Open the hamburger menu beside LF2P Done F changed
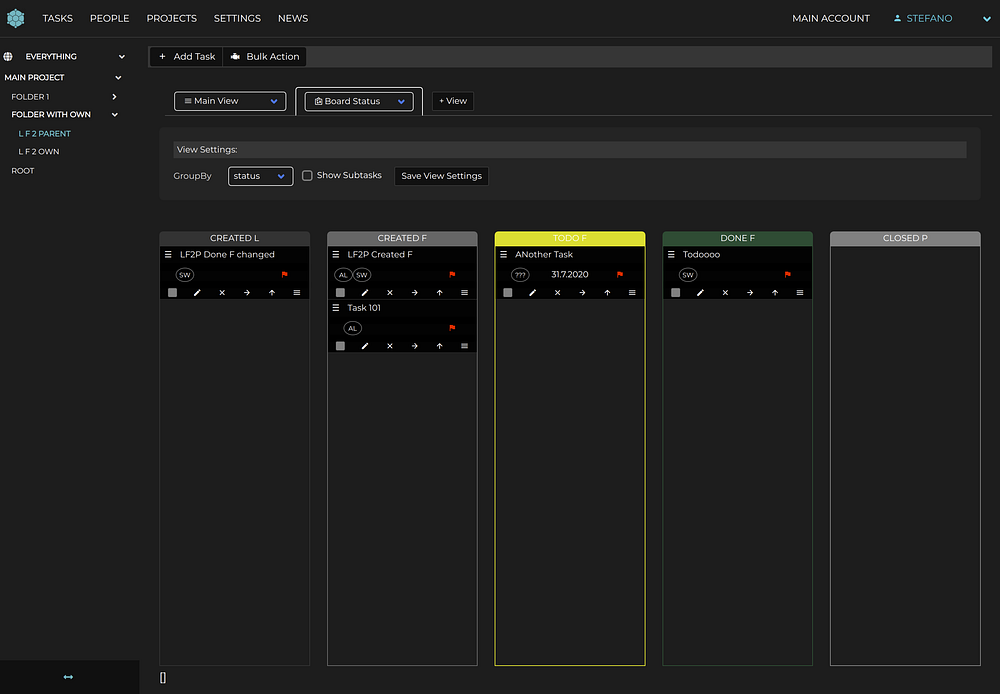The height and width of the screenshot is (694, 1000). tap(168, 255)
